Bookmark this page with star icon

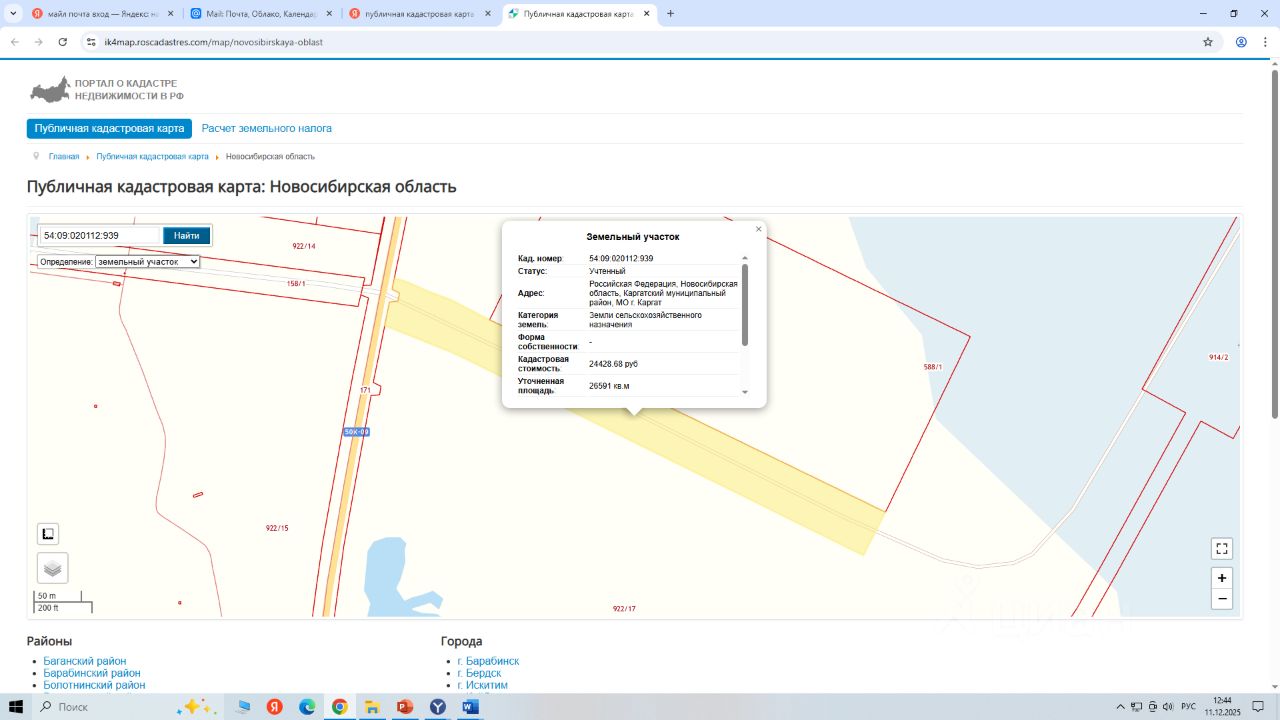click(1208, 42)
